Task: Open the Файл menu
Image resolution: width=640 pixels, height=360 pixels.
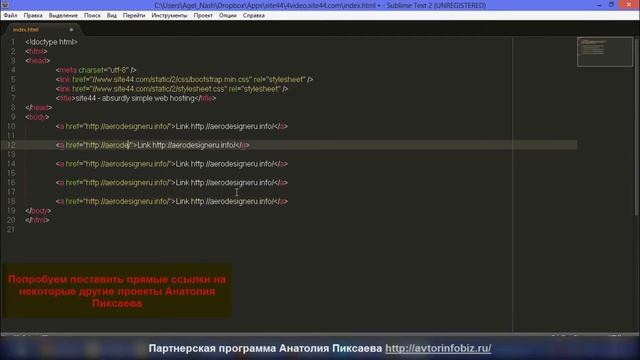Action: (x=10, y=16)
